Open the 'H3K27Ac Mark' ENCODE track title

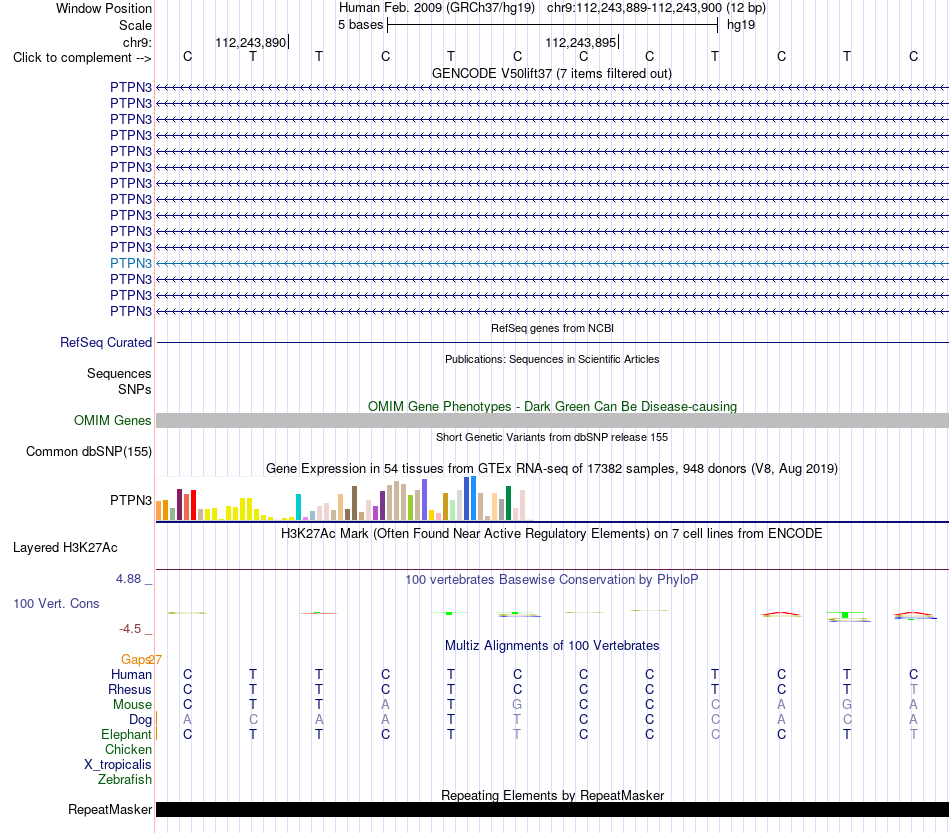(x=552, y=534)
